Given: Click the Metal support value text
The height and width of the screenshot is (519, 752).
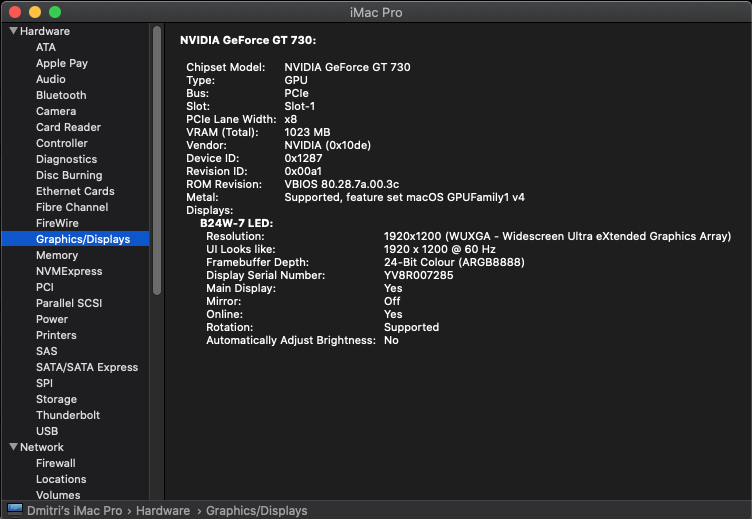Looking at the screenshot, I should pos(404,197).
